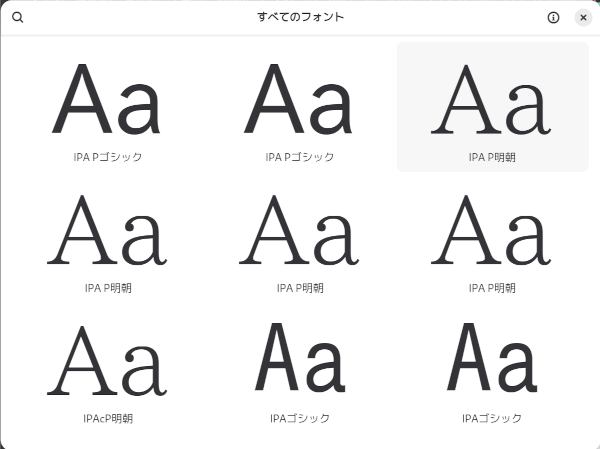Click the すべてのフォント window title
The height and width of the screenshot is (449, 600).
[300, 17]
